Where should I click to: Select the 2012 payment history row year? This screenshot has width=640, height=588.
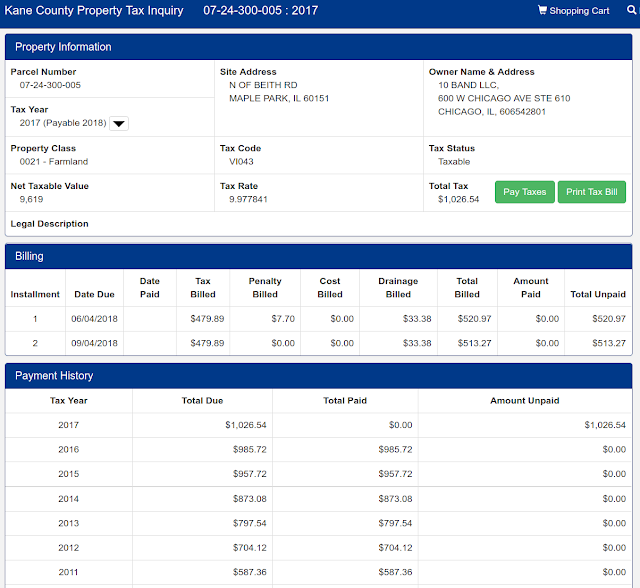pyautogui.click(x=69, y=548)
